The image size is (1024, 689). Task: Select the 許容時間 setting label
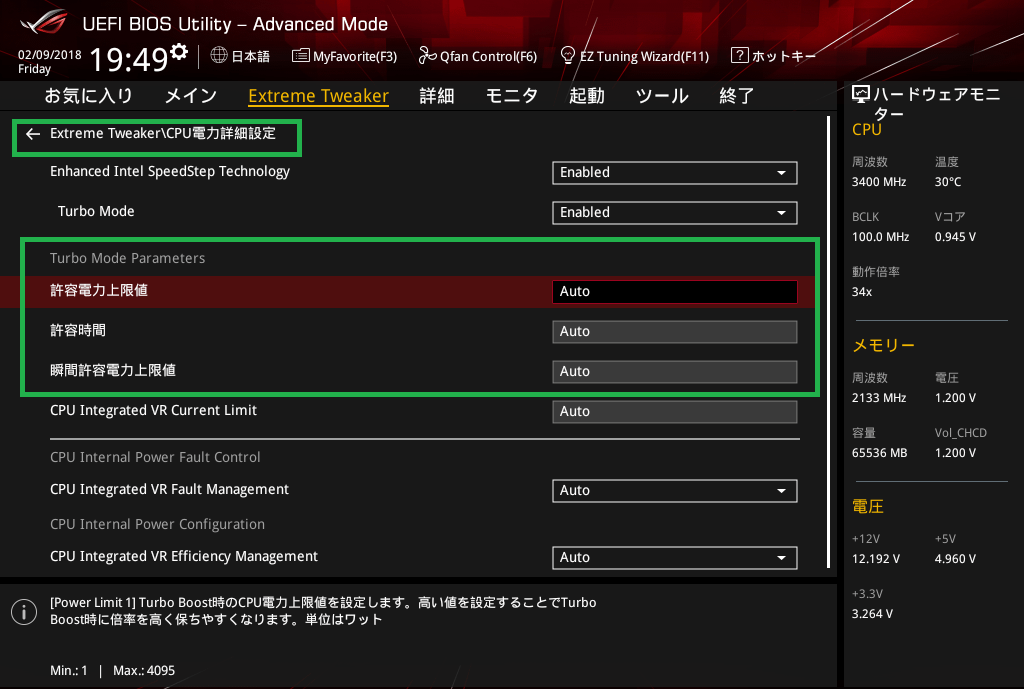point(78,330)
